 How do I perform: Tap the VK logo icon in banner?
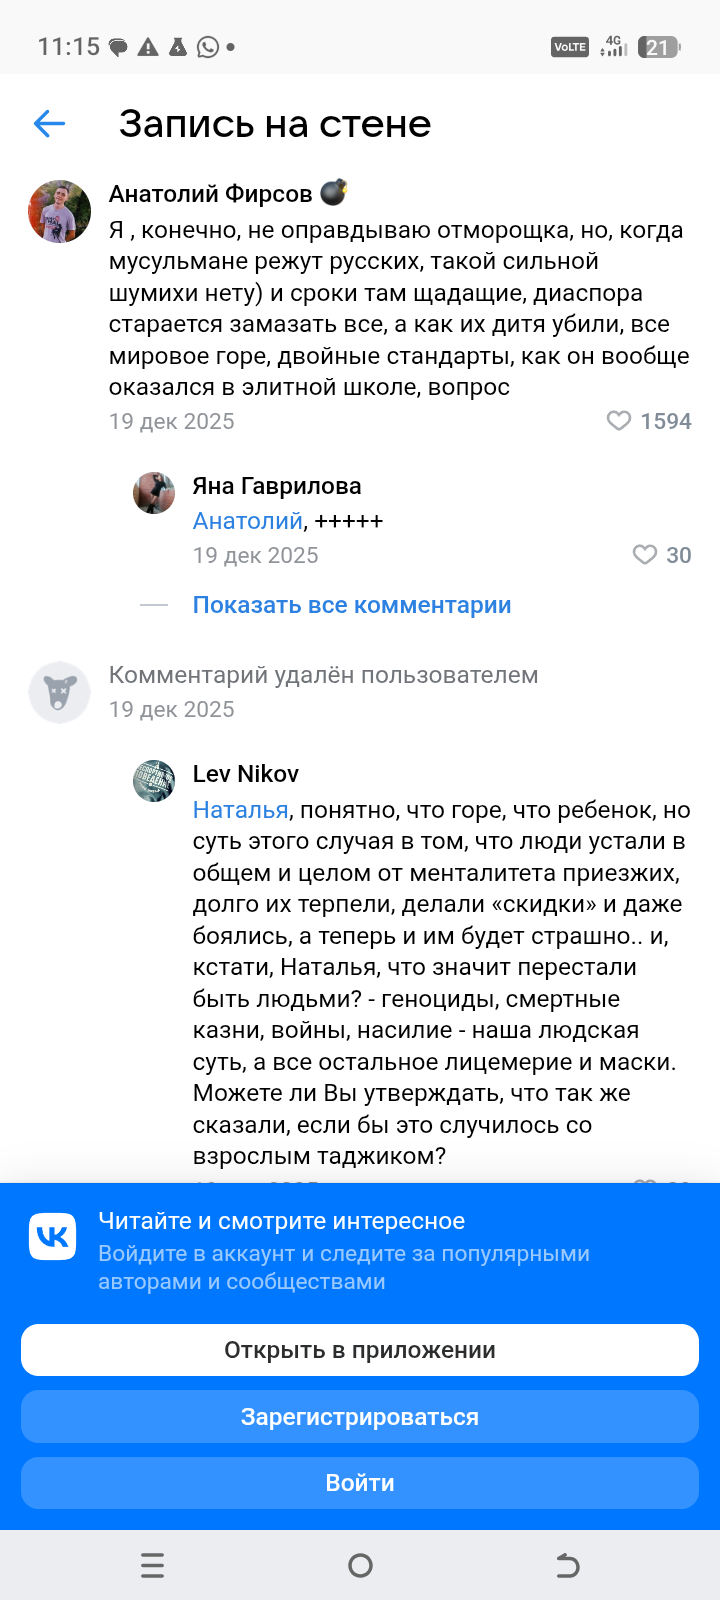53,1237
